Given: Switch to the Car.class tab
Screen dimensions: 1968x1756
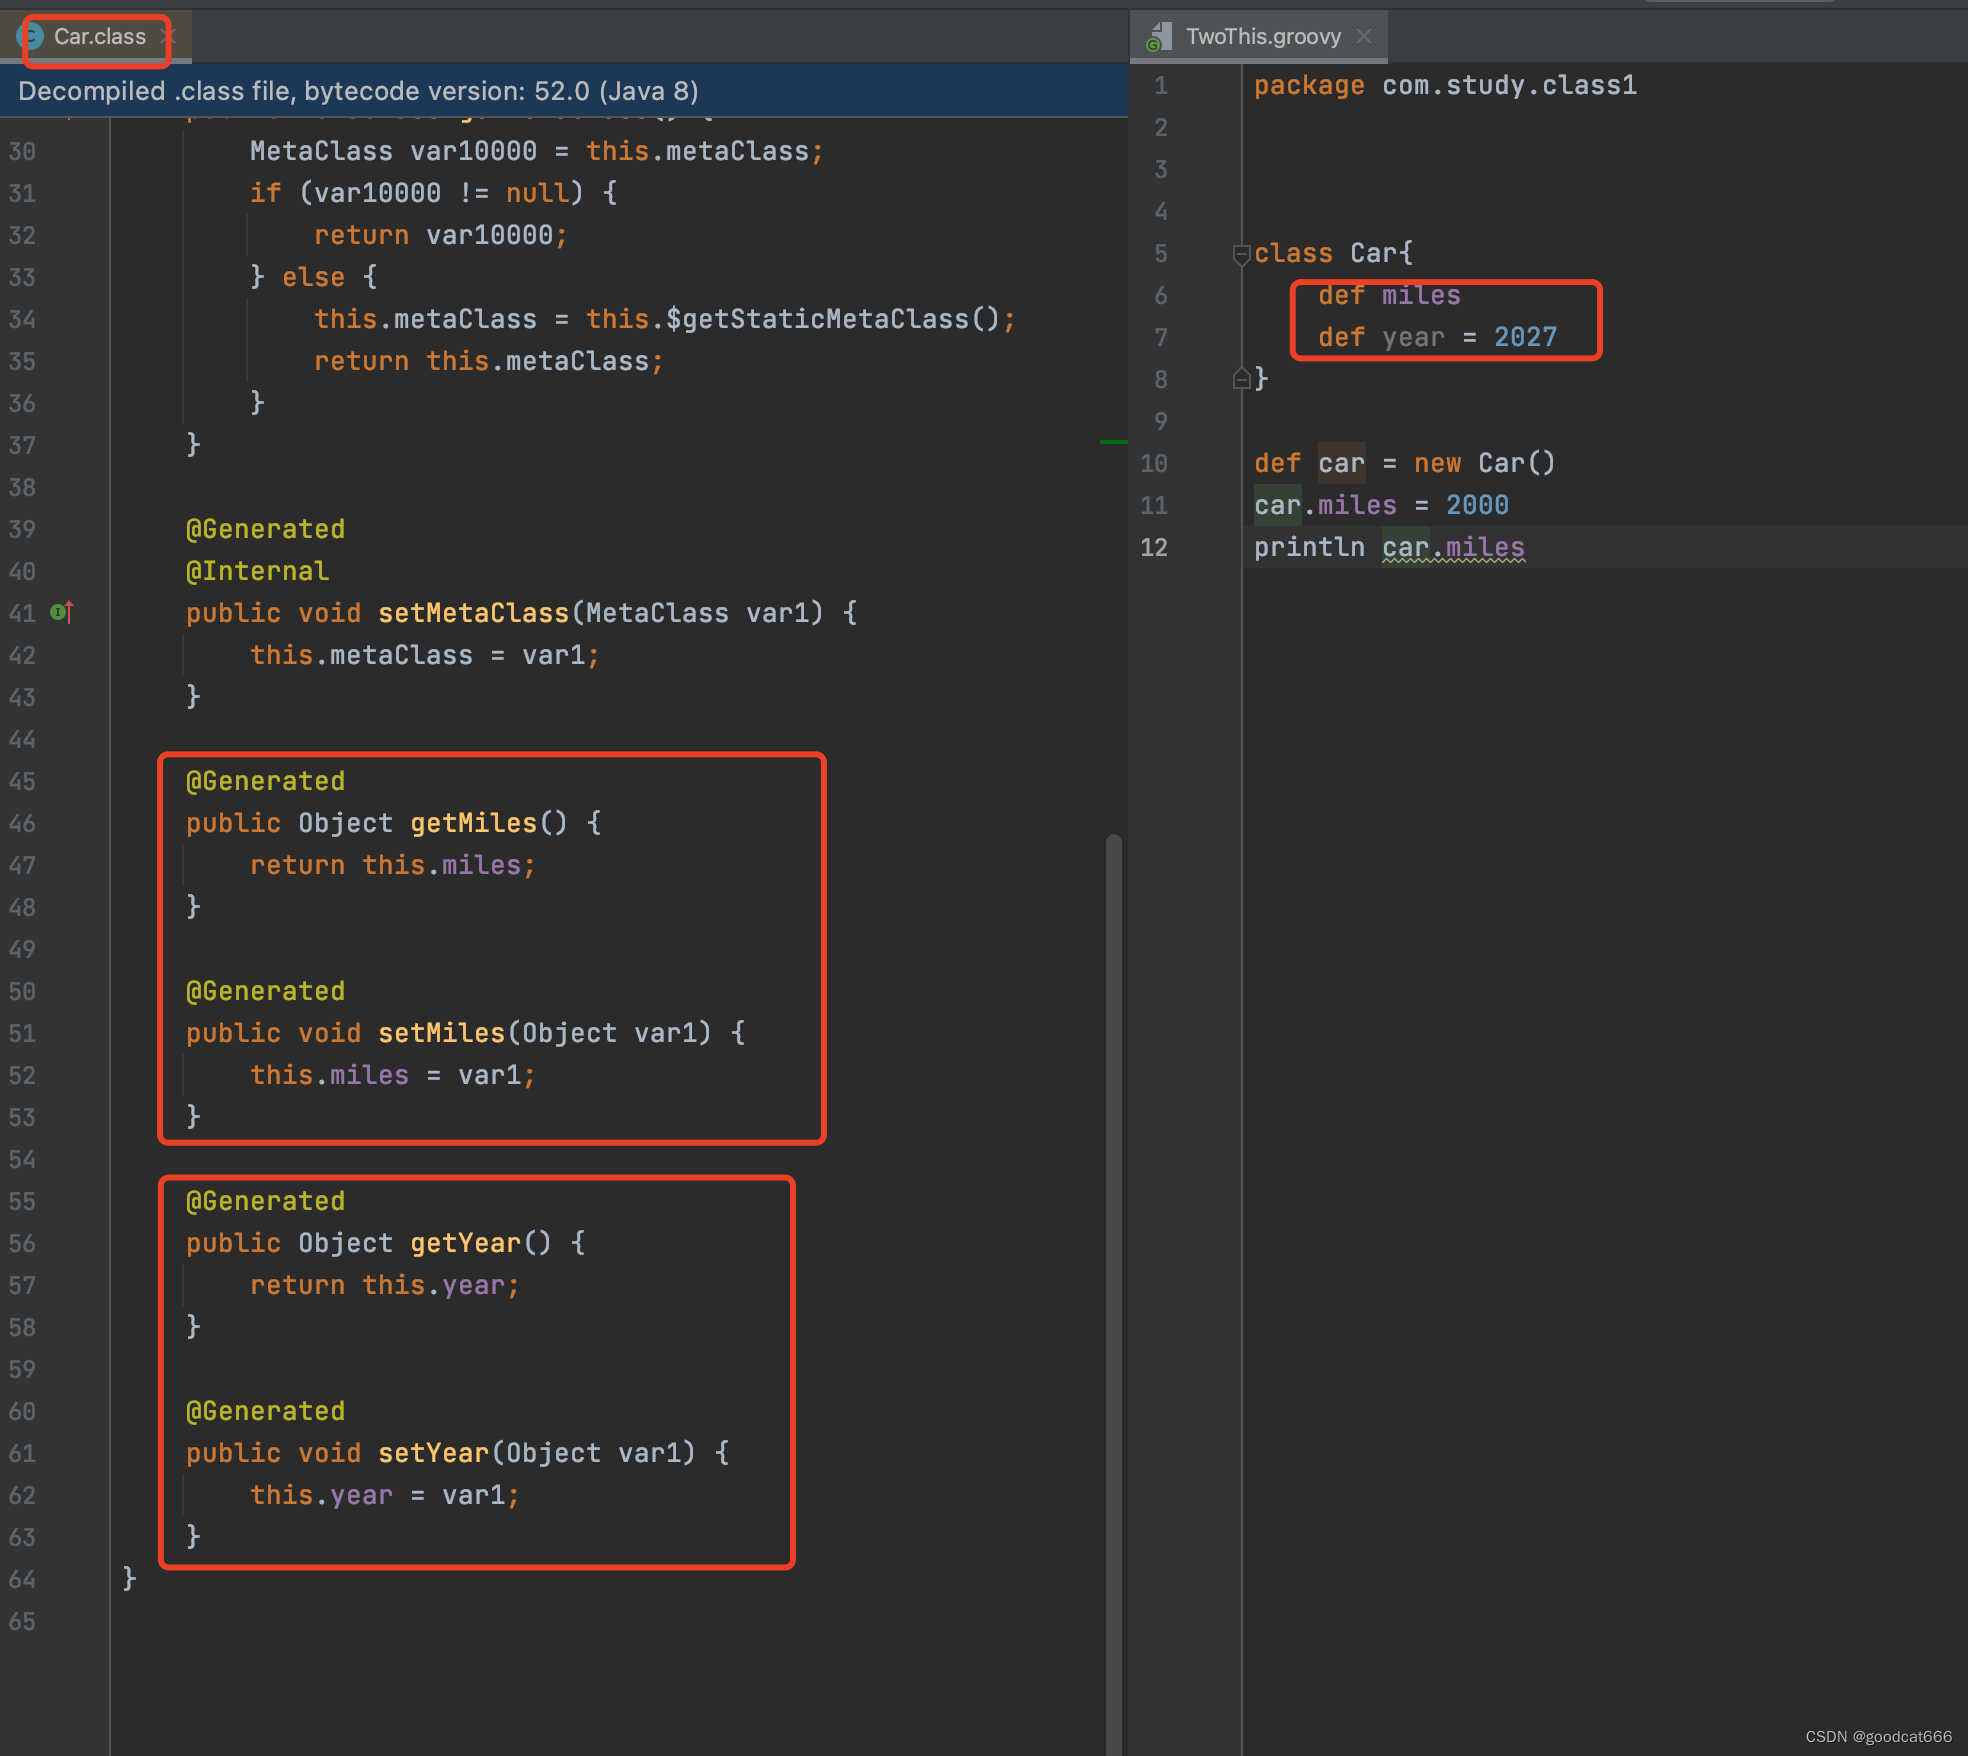Looking at the screenshot, I should [99, 37].
